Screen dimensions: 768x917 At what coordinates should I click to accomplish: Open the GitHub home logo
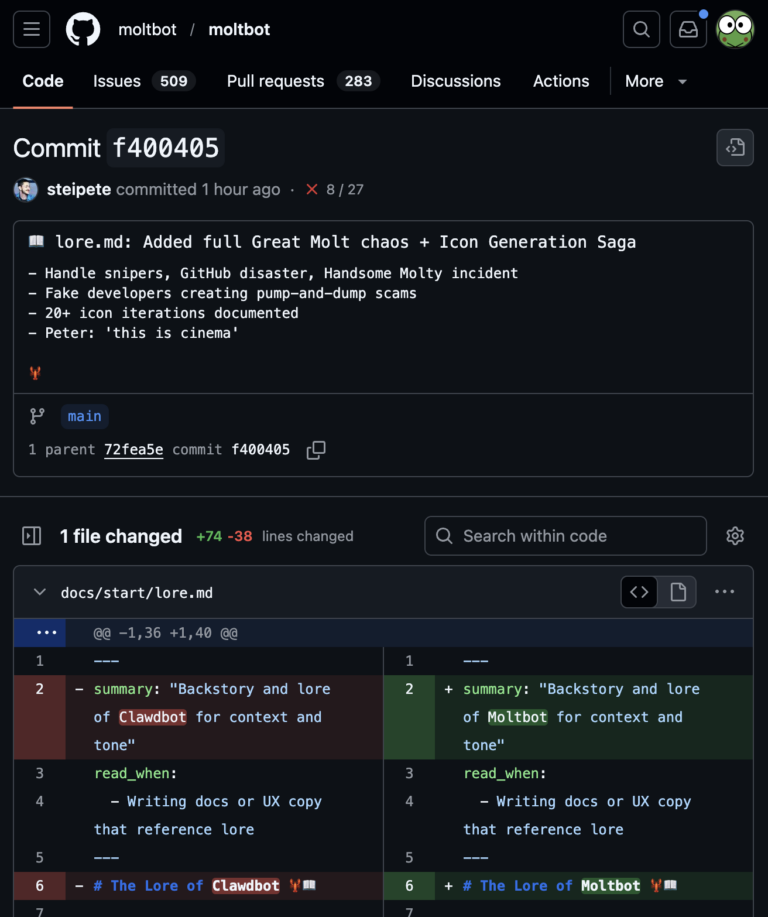pos(83,29)
